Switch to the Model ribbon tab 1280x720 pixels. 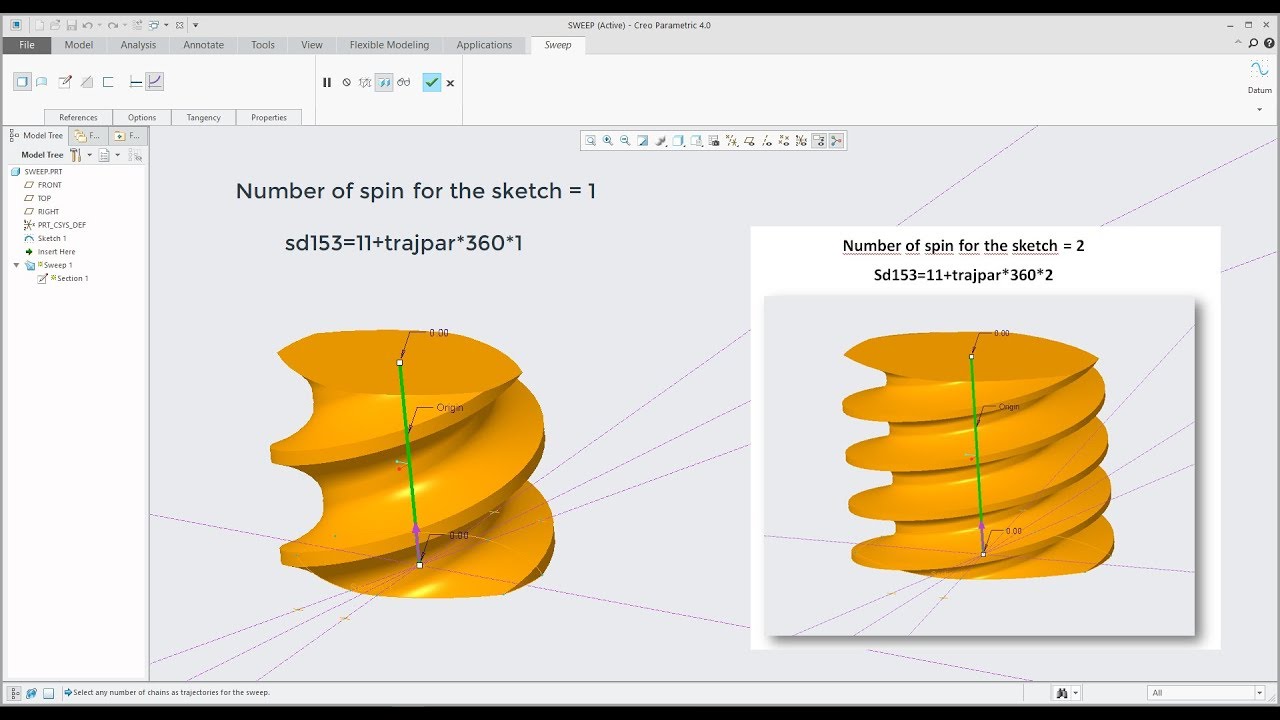point(79,45)
